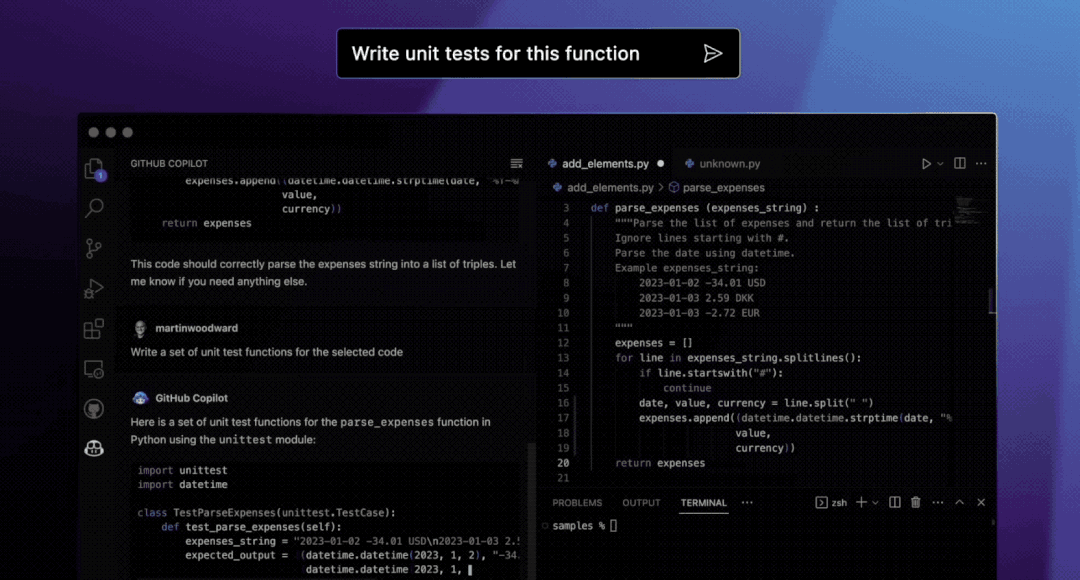Image resolution: width=1080 pixels, height=580 pixels.
Task: Click the 'Write unit tests for this function' input field
Action: [x=538, y=54]
